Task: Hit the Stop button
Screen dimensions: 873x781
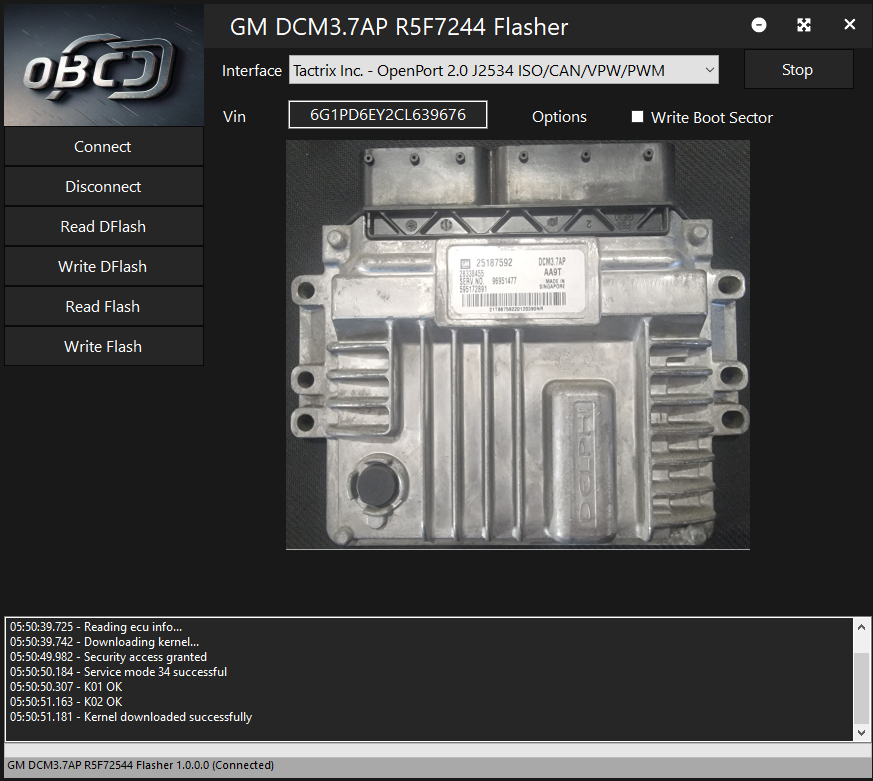Action: point(797,70)
